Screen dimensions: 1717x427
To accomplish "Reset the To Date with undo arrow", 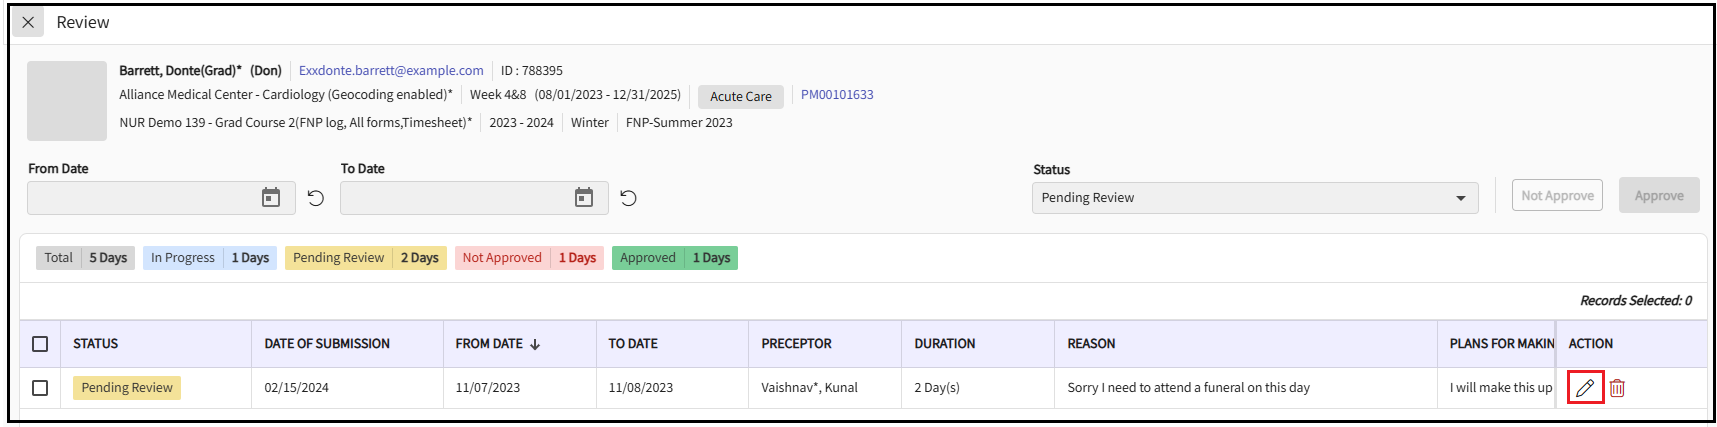I will click(x=628, y=198).
